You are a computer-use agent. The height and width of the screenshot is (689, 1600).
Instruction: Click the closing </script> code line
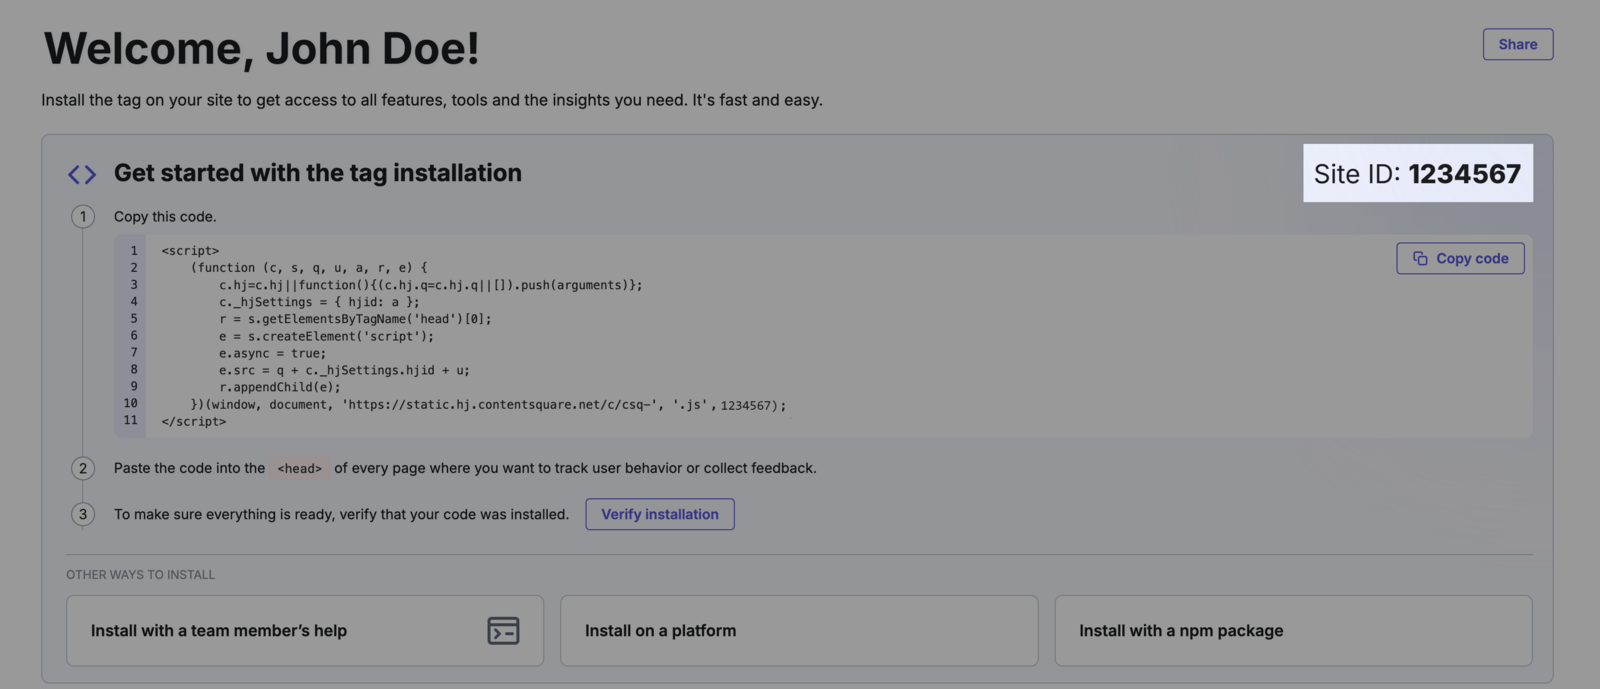tap(194, 422)
